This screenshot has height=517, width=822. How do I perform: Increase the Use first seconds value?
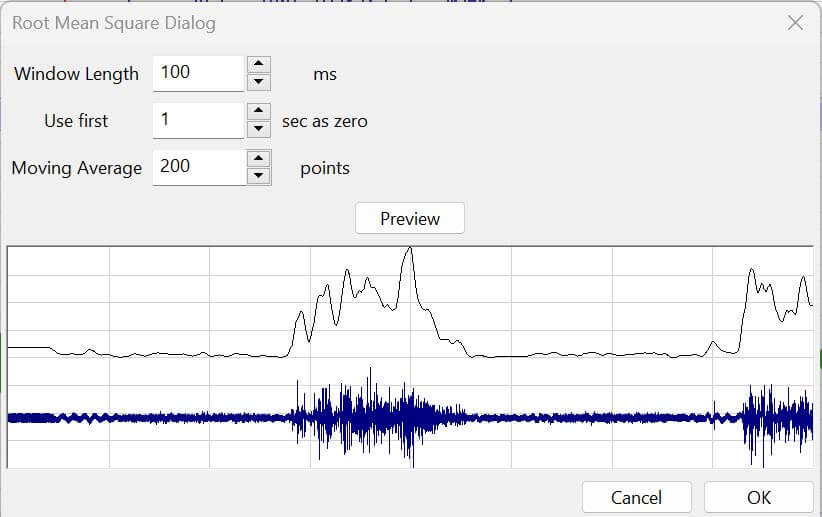[259, 111]
